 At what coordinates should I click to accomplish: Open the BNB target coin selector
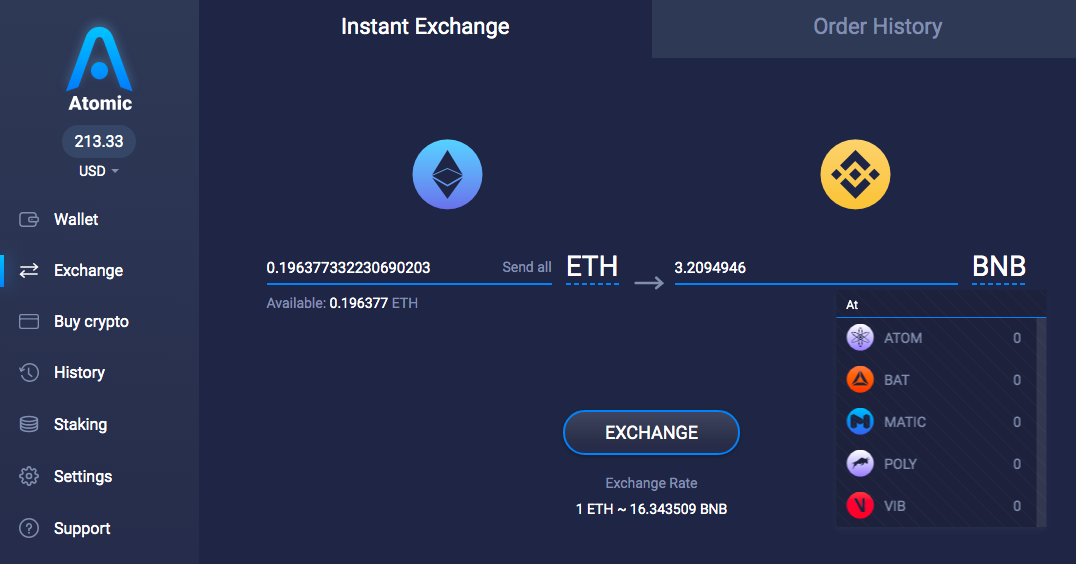click(998, 267)
